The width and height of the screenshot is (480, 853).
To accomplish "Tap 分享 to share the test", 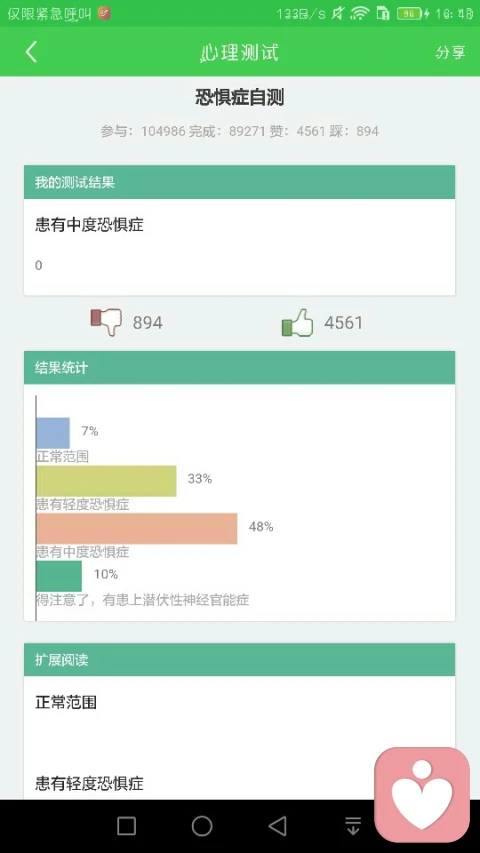I will click(450, 52).
